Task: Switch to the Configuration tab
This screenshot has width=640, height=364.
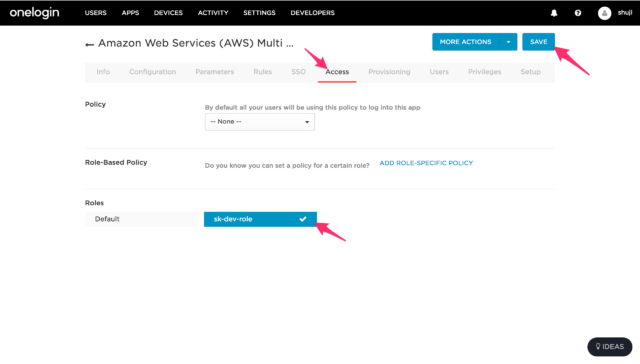Action: 153,72
